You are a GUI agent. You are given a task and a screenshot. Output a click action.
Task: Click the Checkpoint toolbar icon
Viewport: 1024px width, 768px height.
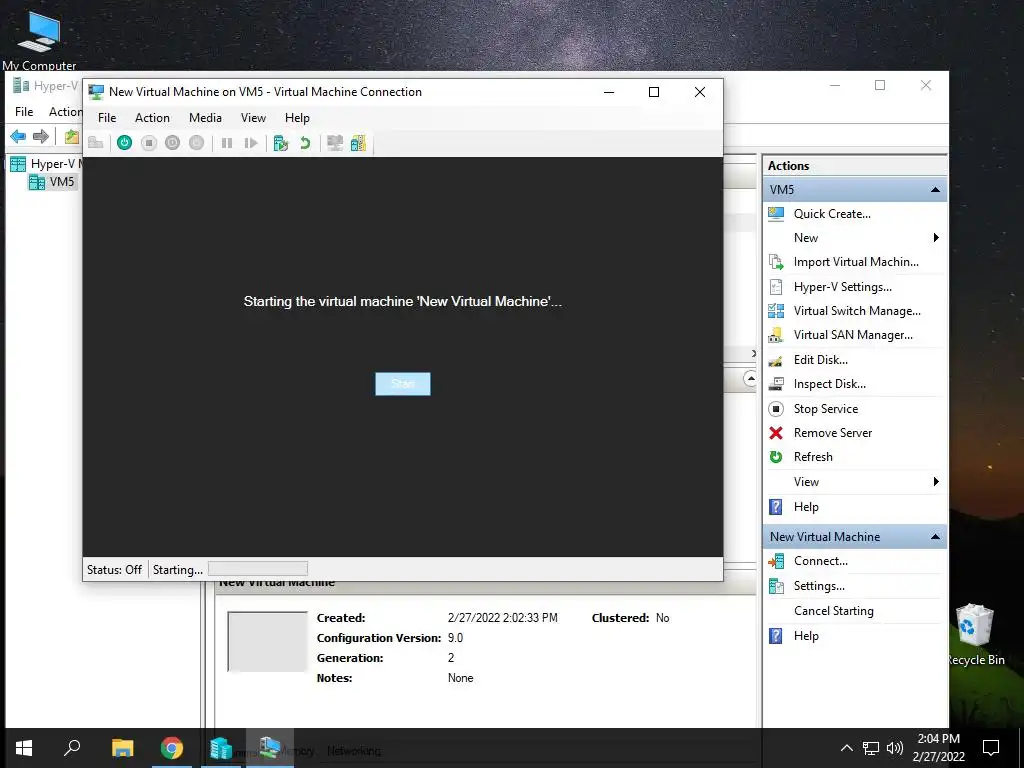[281, 142]
